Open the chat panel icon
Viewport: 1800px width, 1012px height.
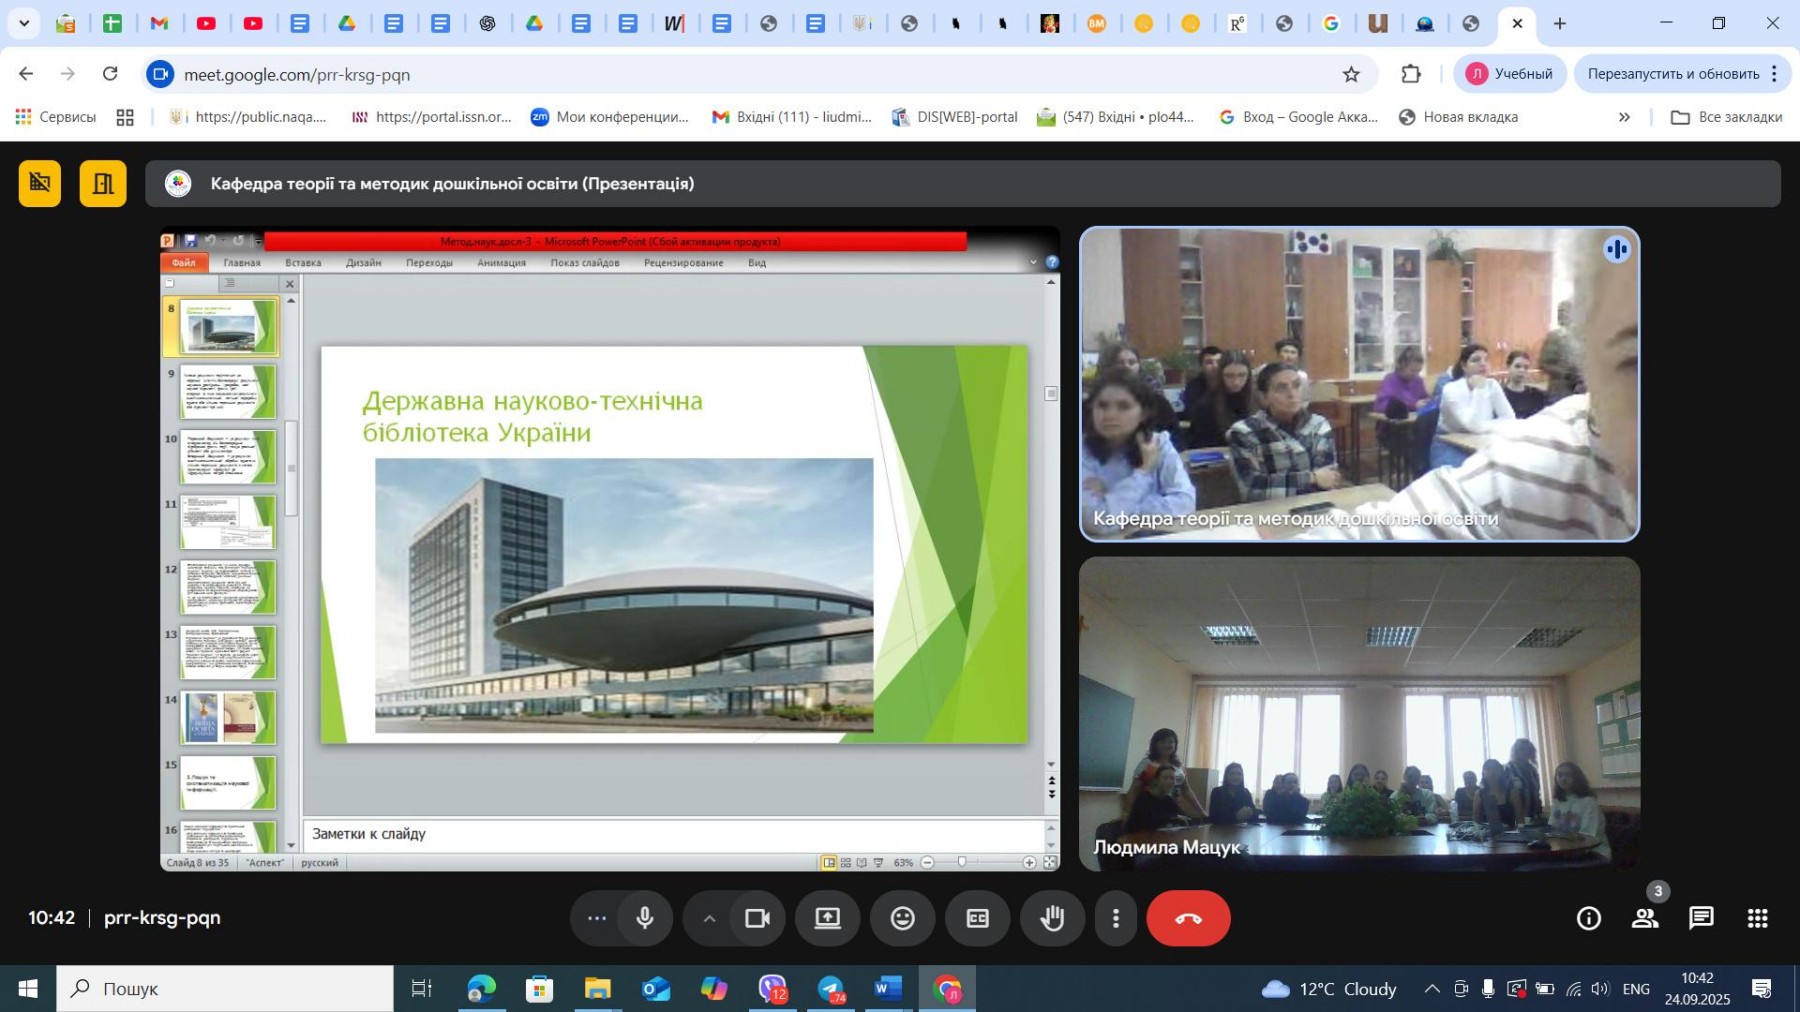(1701, 918)
